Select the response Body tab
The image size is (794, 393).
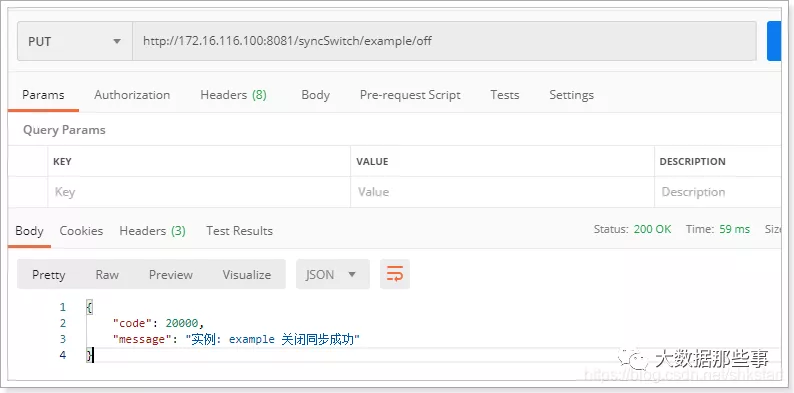(29, 231)
